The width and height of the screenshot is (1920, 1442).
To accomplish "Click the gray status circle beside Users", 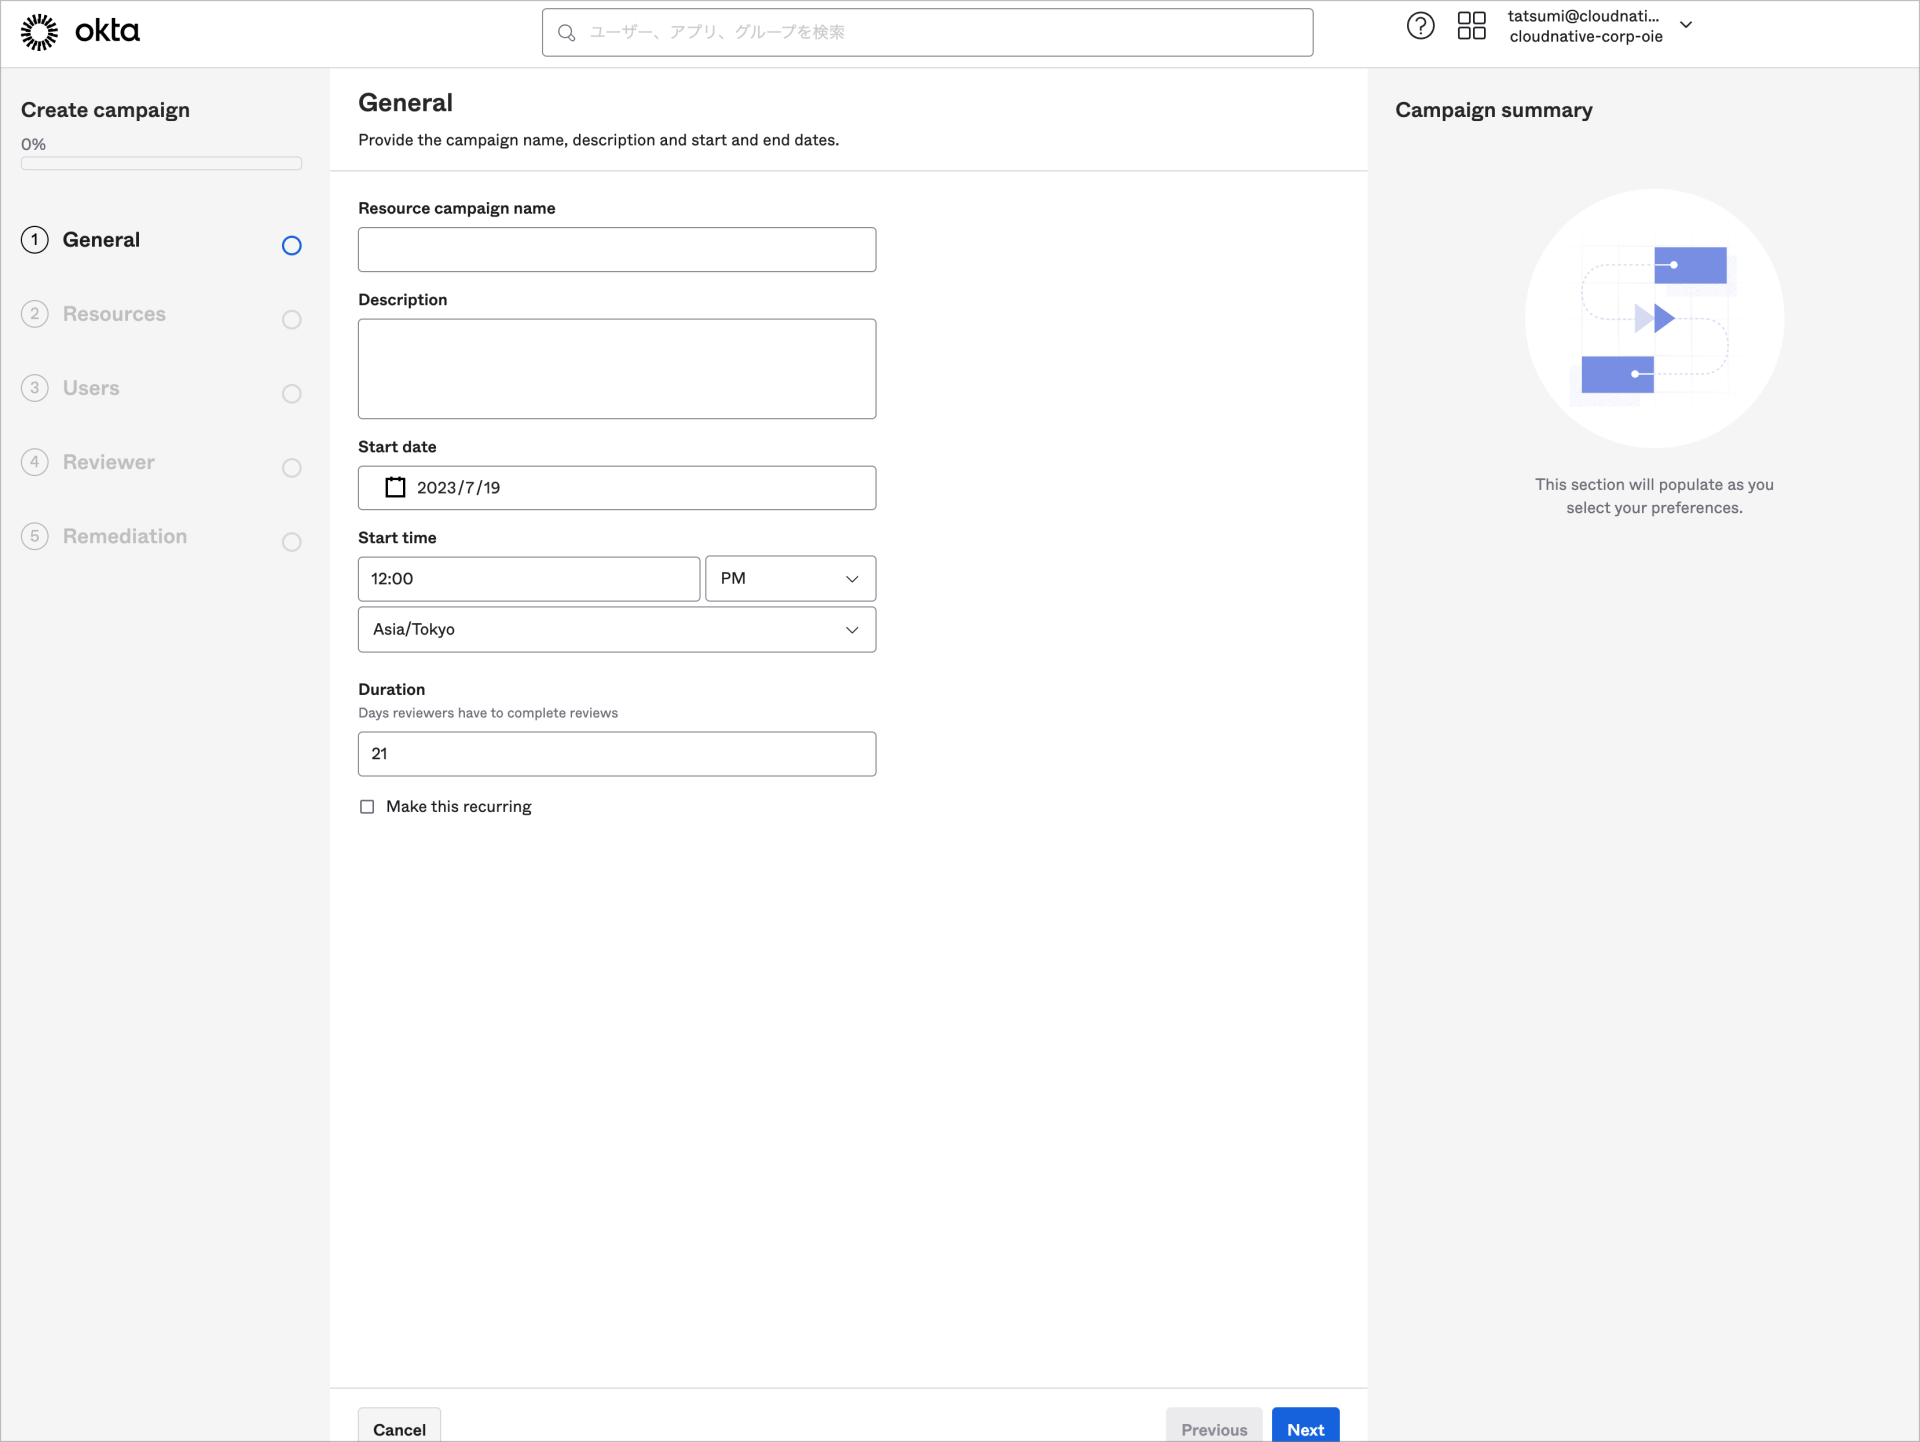I will [291, 393].
